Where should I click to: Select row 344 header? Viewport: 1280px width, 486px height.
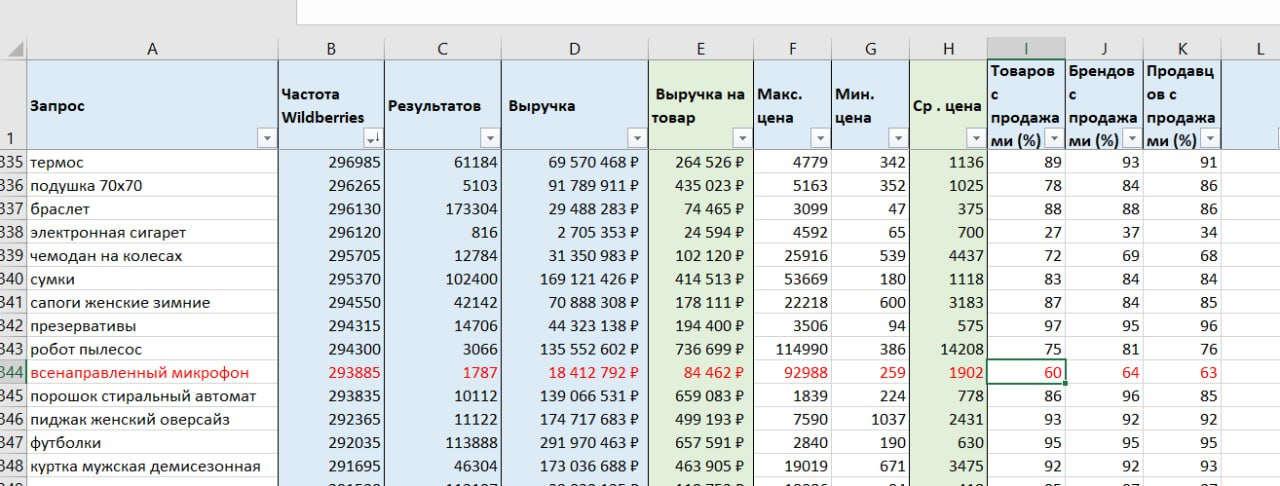click(x=12, y=373)
